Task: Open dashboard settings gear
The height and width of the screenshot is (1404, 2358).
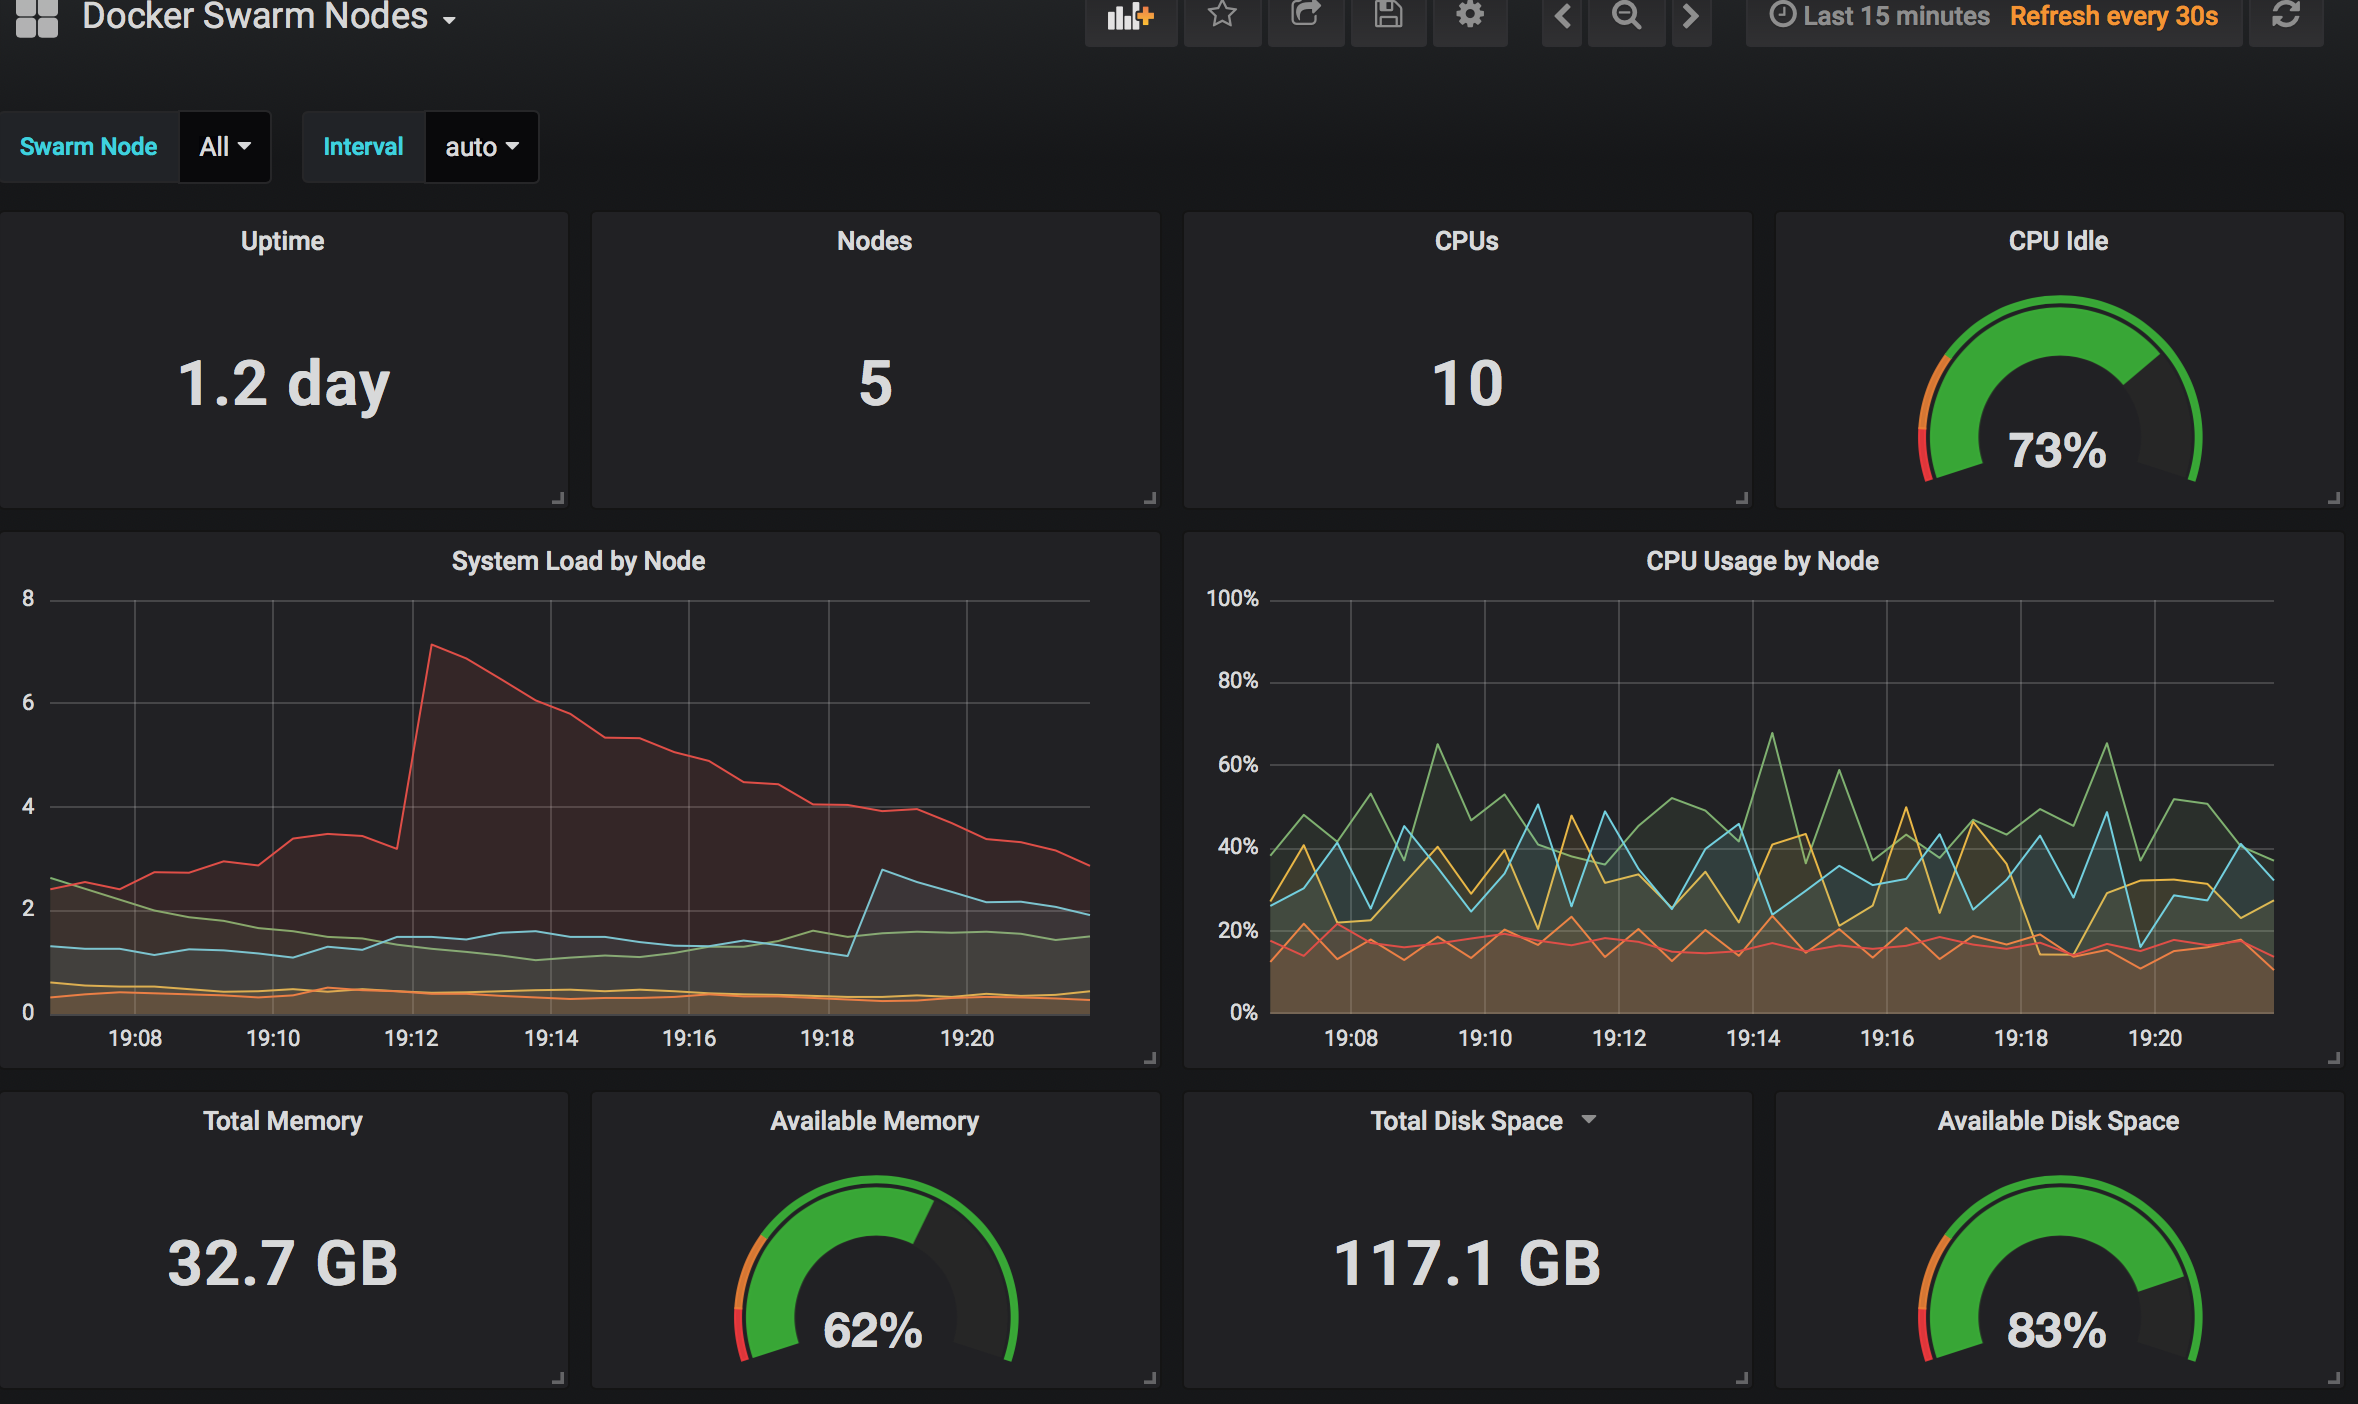Action: 1469,15
